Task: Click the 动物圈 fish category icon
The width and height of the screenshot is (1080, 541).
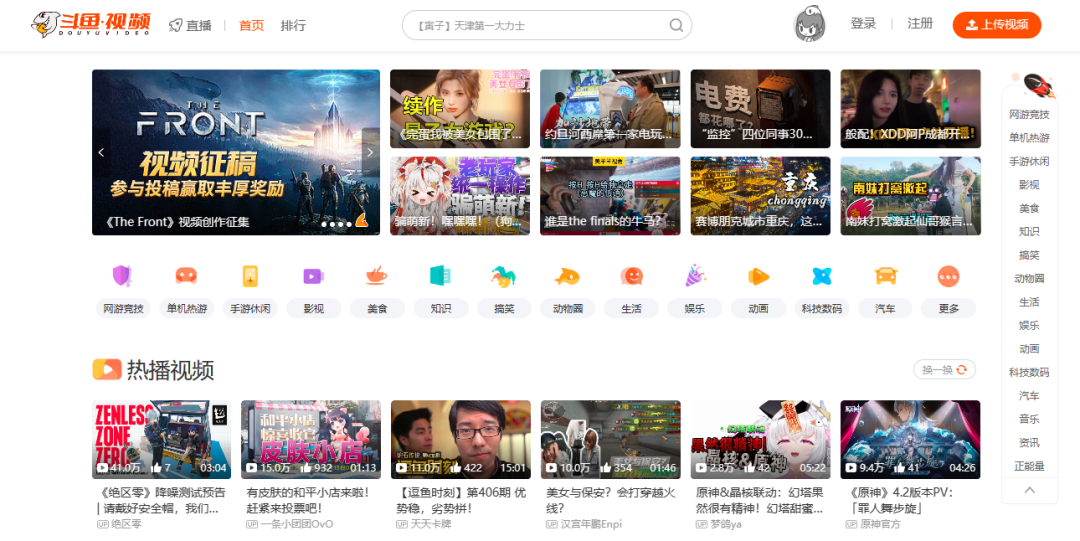Action: tap(568, 276)
